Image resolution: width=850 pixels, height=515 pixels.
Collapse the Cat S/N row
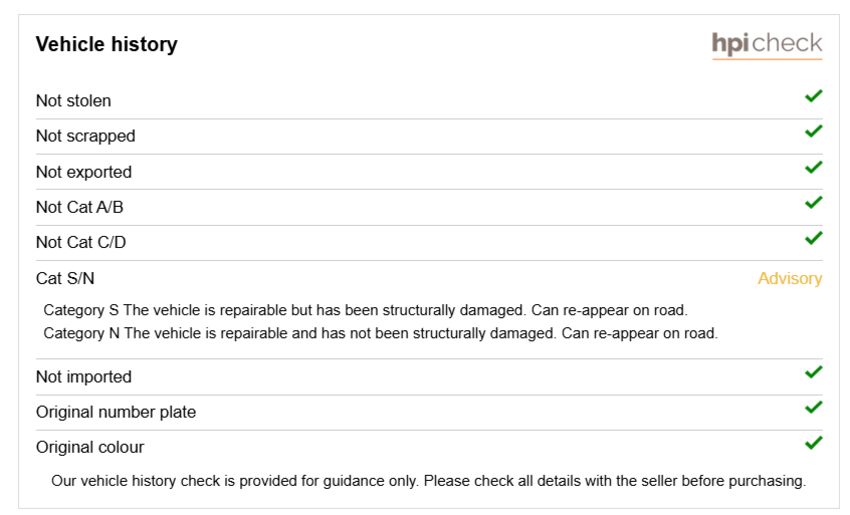click(429, 278)
